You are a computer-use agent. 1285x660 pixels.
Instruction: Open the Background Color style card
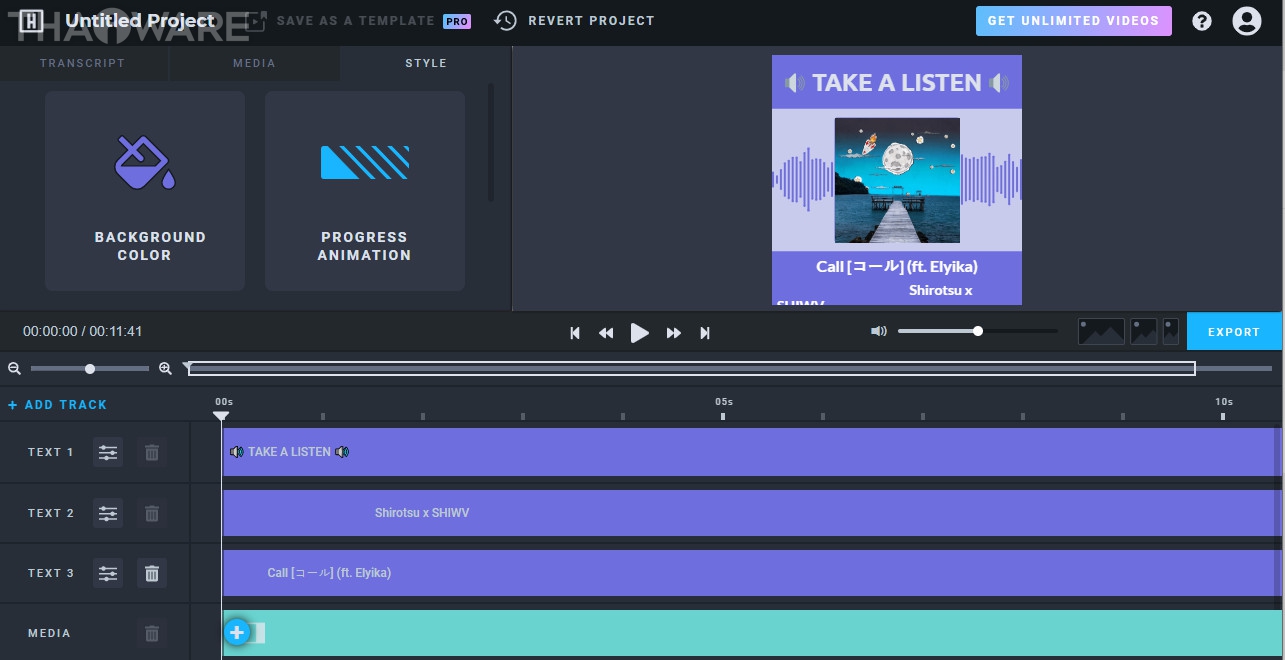tap(145, 191)
